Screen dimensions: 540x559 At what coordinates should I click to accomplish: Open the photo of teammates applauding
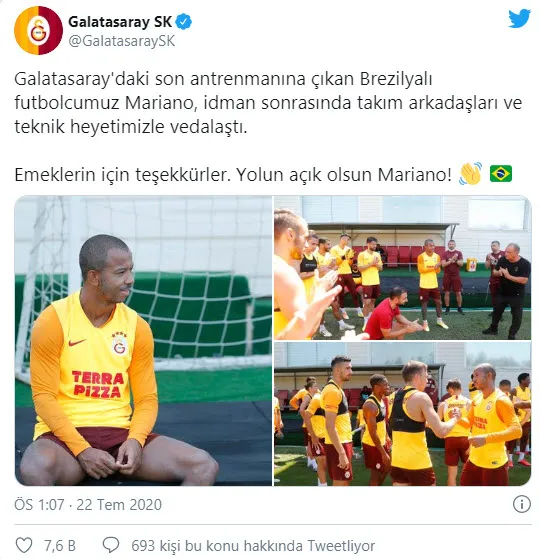click(402, 267)
